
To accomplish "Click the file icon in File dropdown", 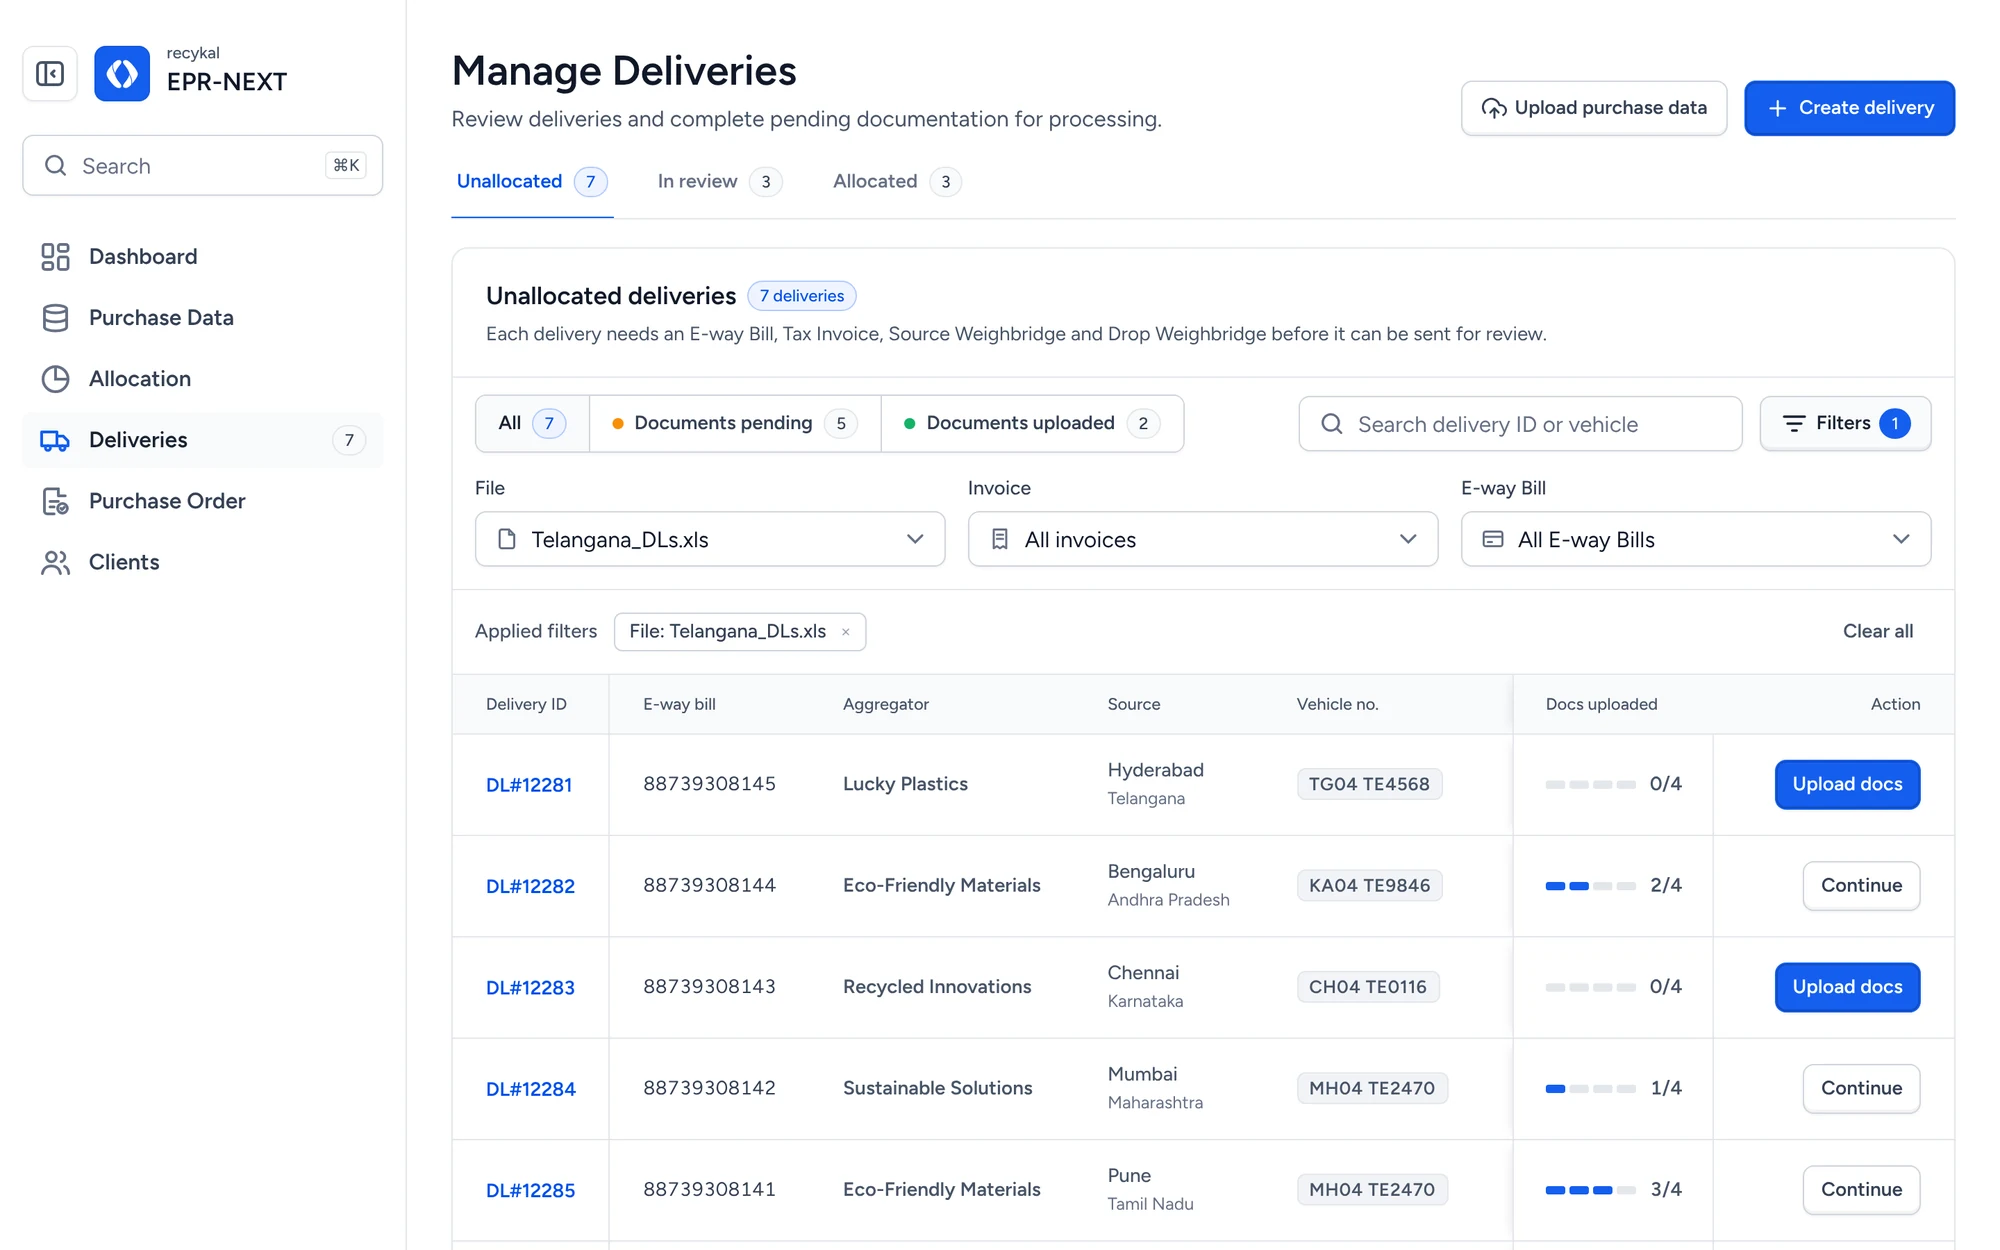I will 507,539.
